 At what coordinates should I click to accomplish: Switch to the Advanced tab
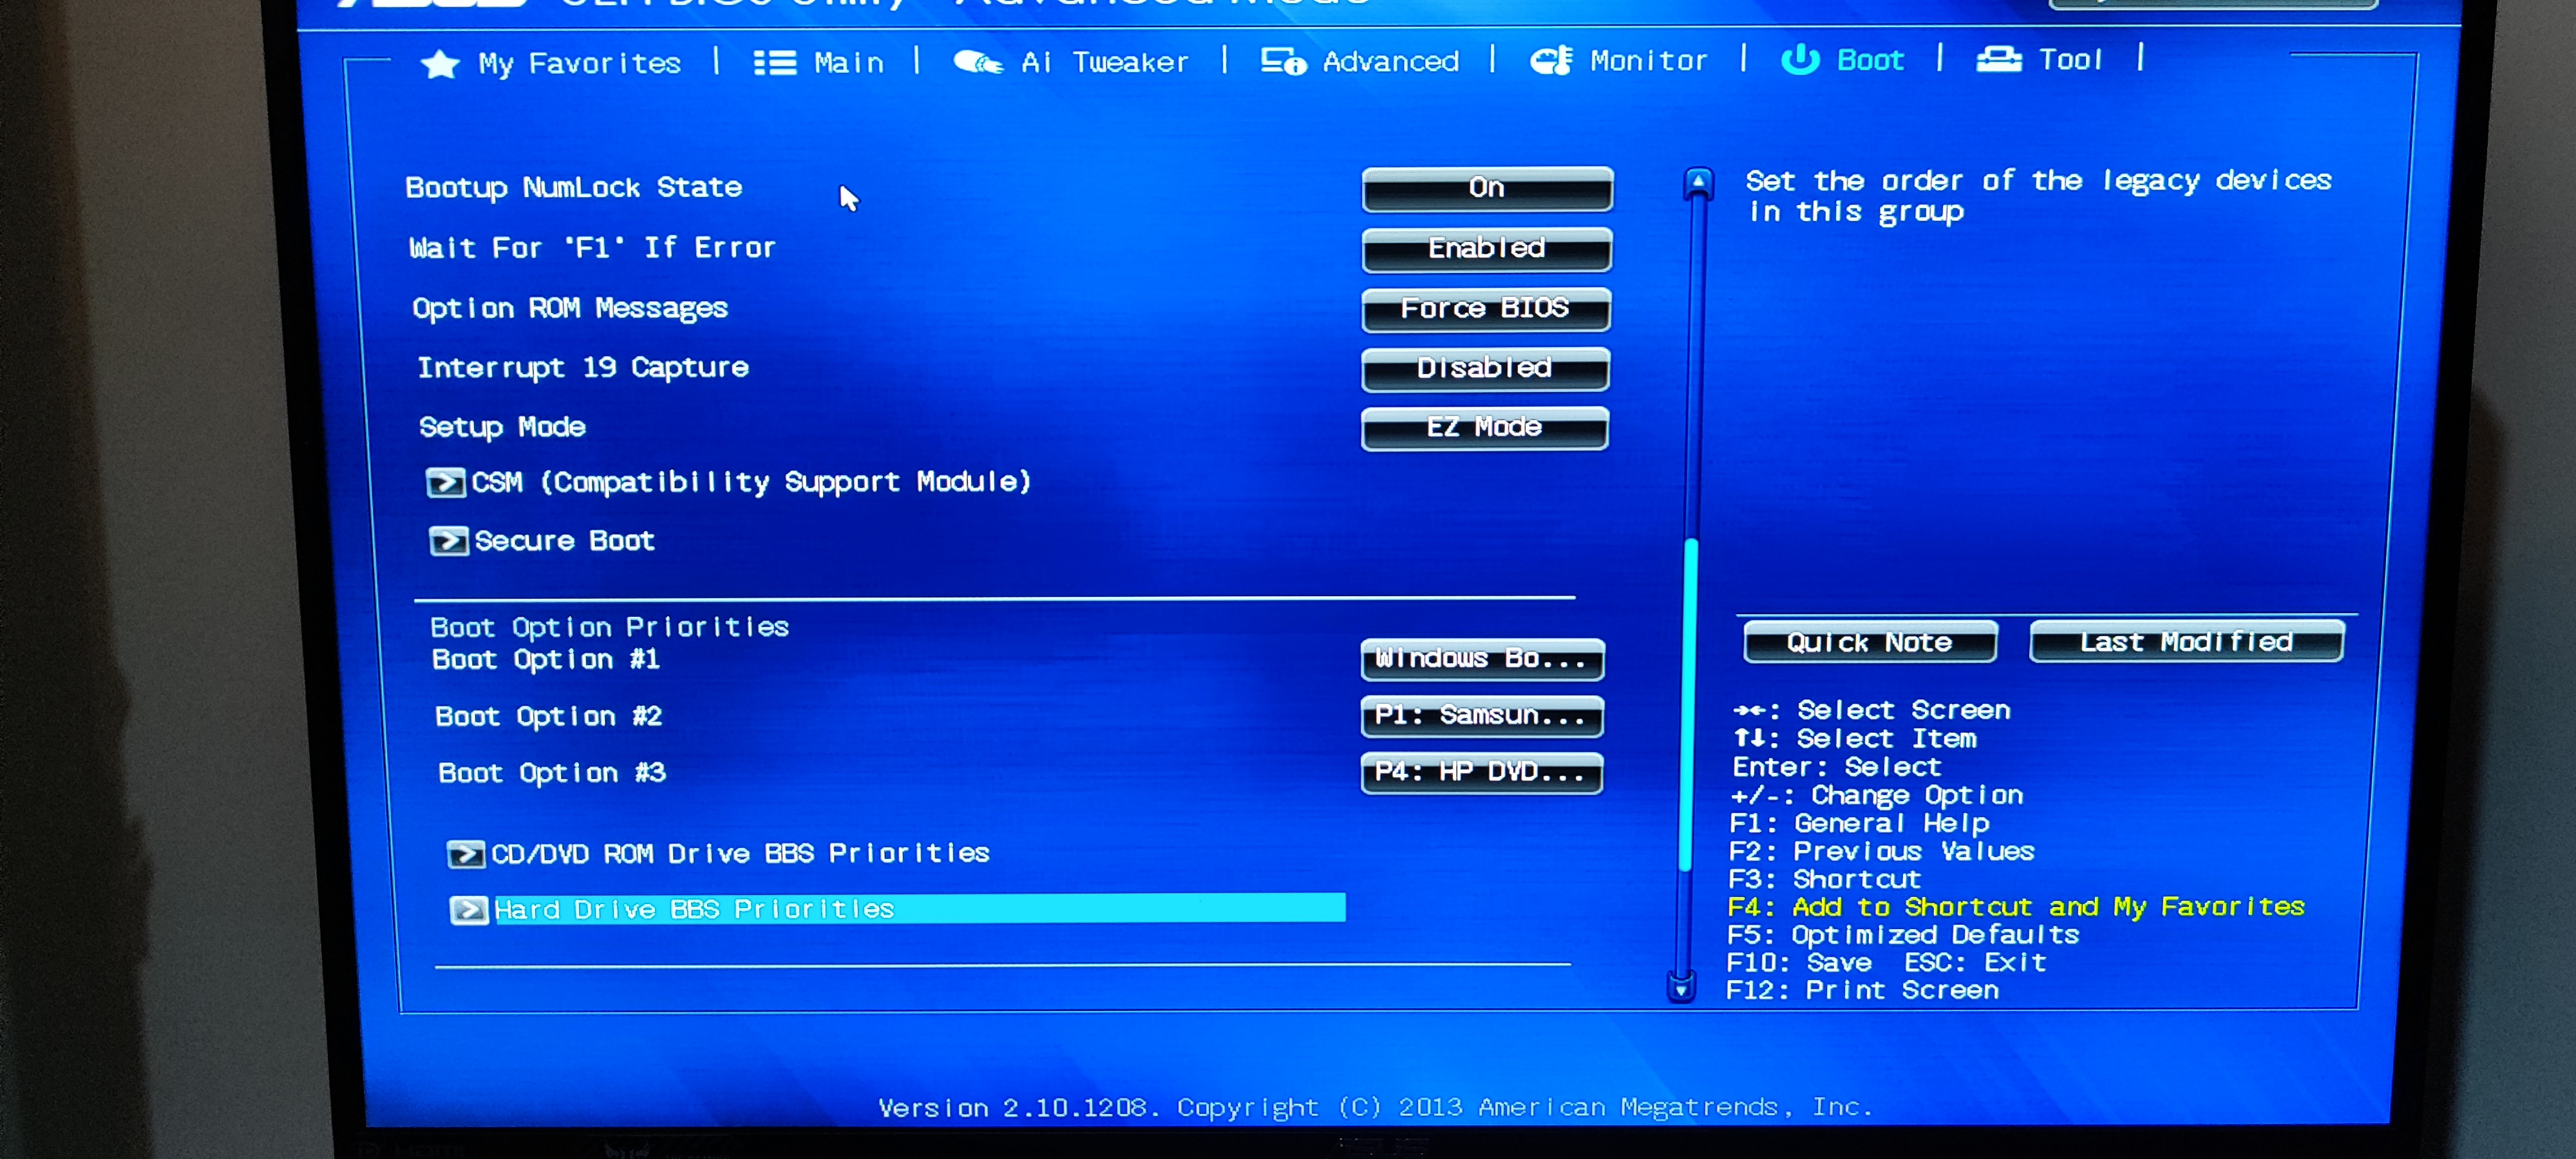(1359, 62)
